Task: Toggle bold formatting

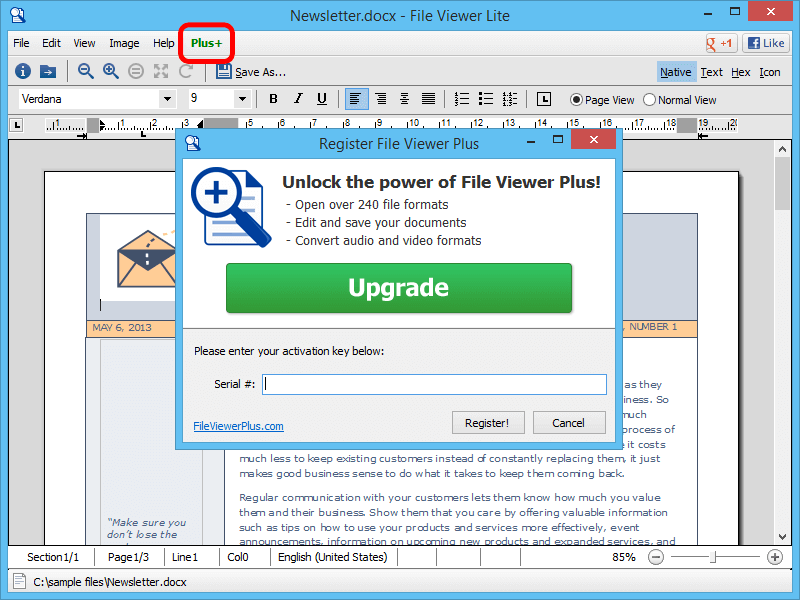Action: tap(273, 99)
